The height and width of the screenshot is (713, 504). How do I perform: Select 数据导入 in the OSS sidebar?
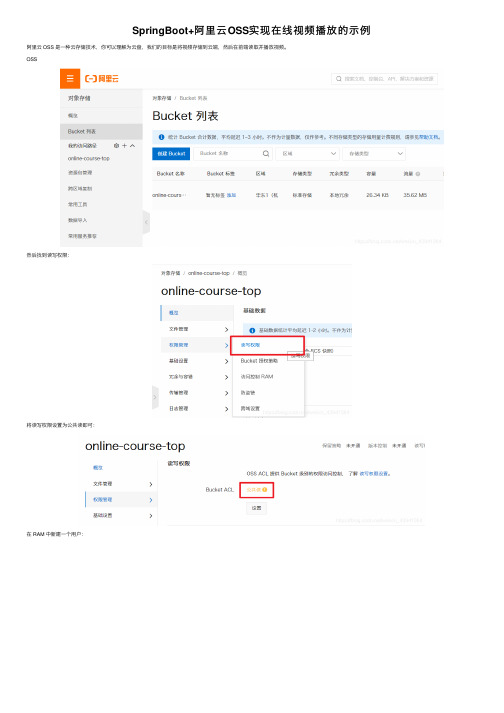[77, 220]
